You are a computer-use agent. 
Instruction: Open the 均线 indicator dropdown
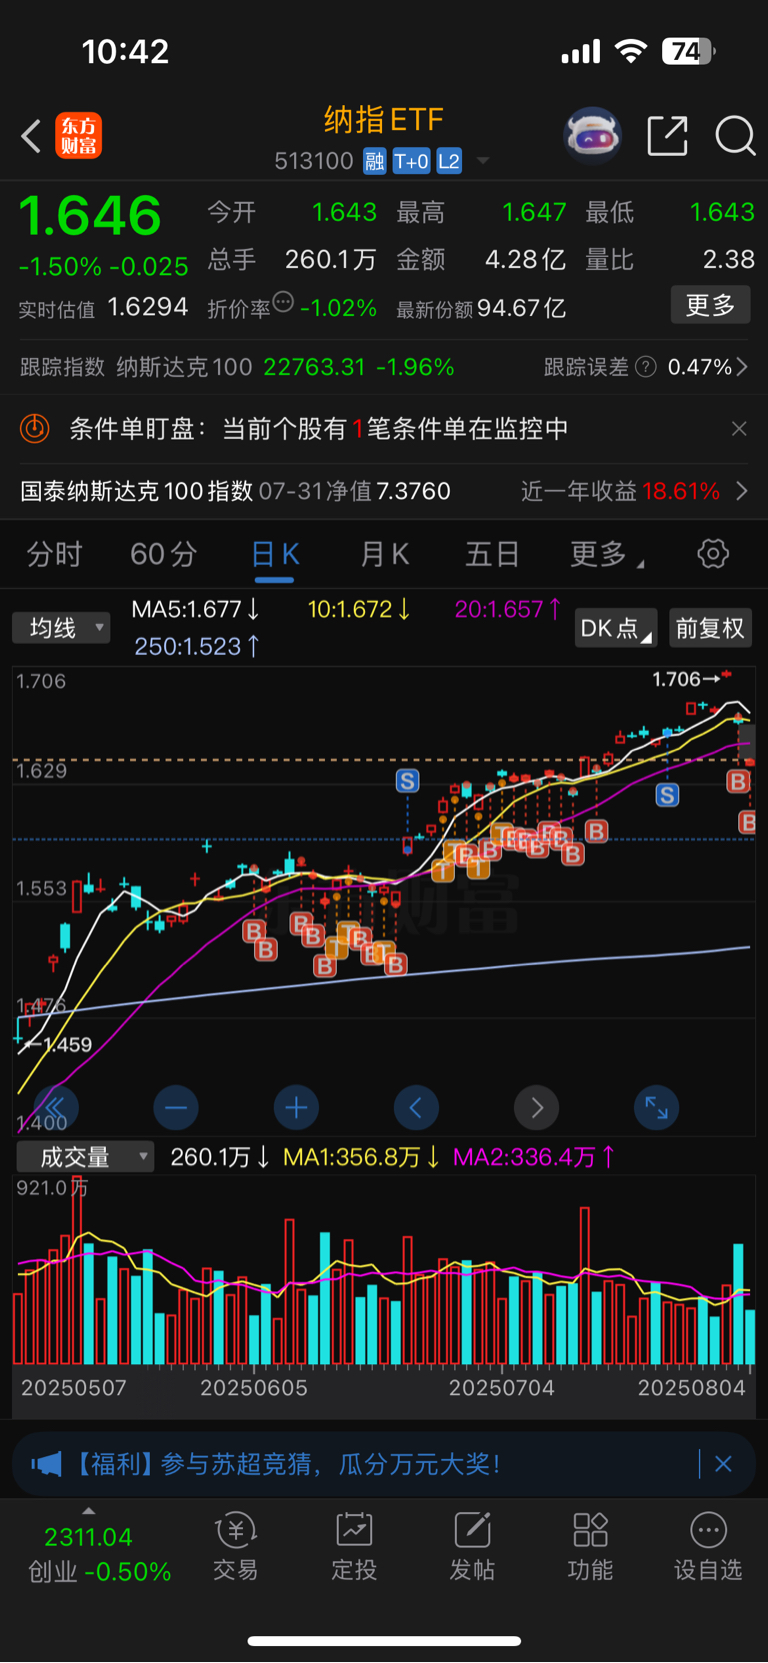pyautogui.click(x=61, y=628)
